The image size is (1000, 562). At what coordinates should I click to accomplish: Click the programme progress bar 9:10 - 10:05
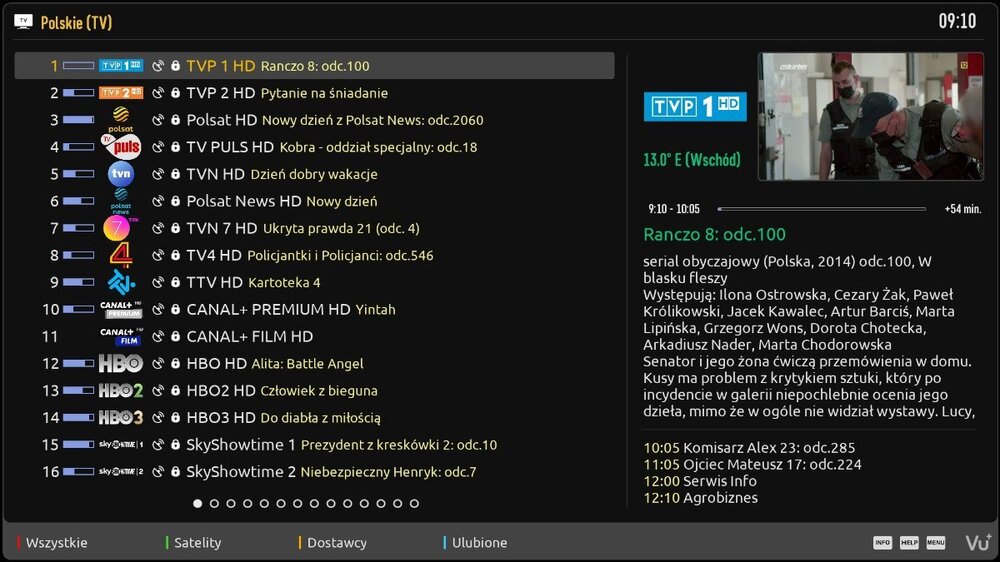click(x=821, y=209)
